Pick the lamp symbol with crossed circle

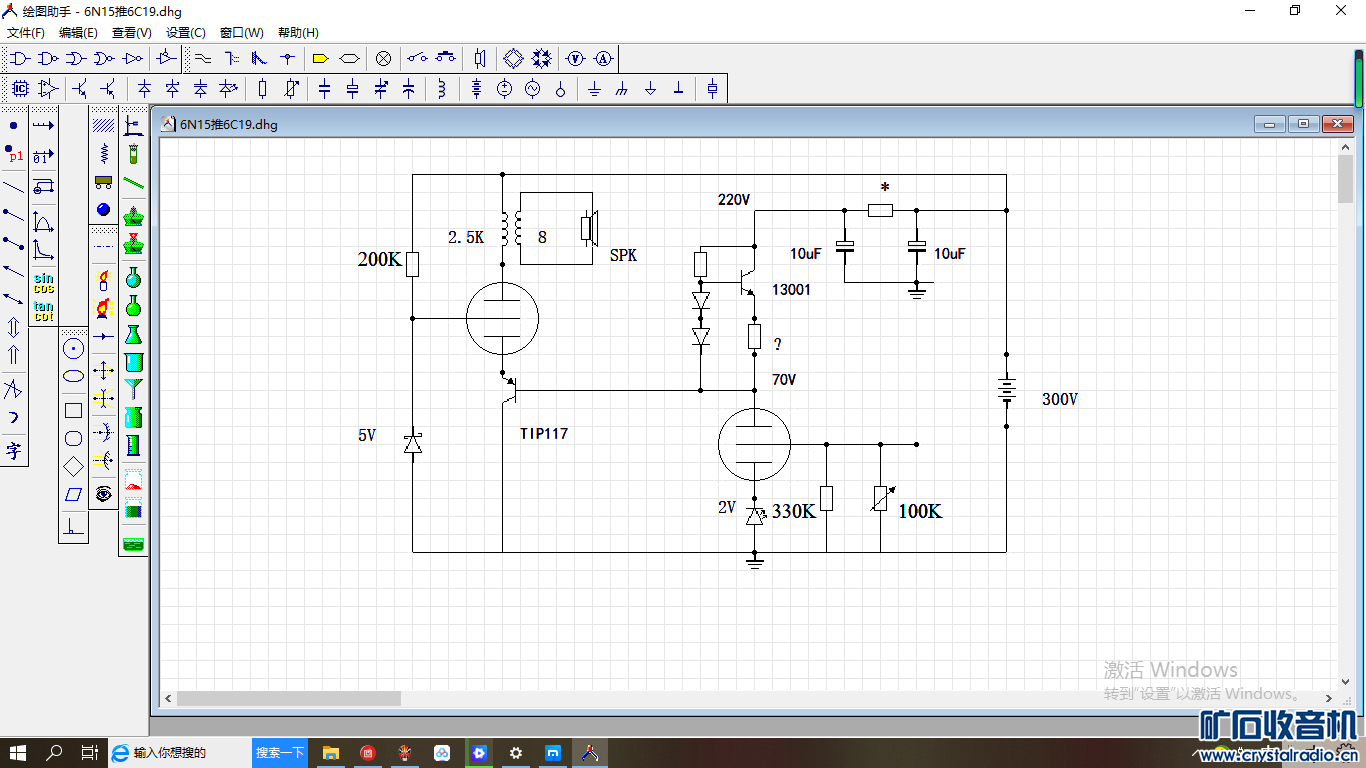pyautogui.click(x=383, y=58)
